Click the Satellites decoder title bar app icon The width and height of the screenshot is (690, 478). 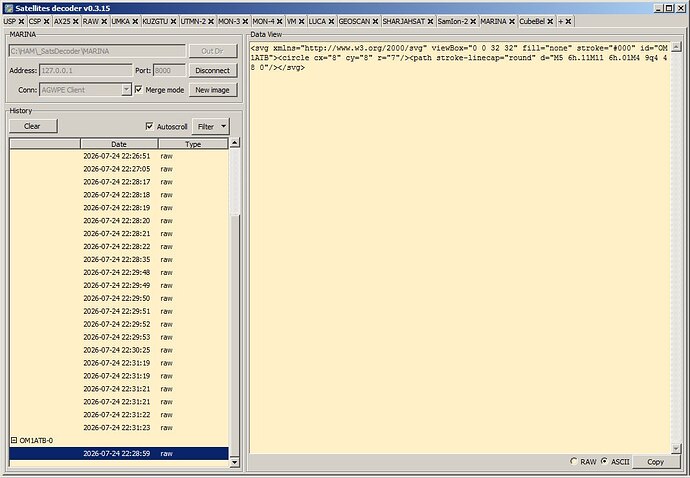(x=8, y=8)
